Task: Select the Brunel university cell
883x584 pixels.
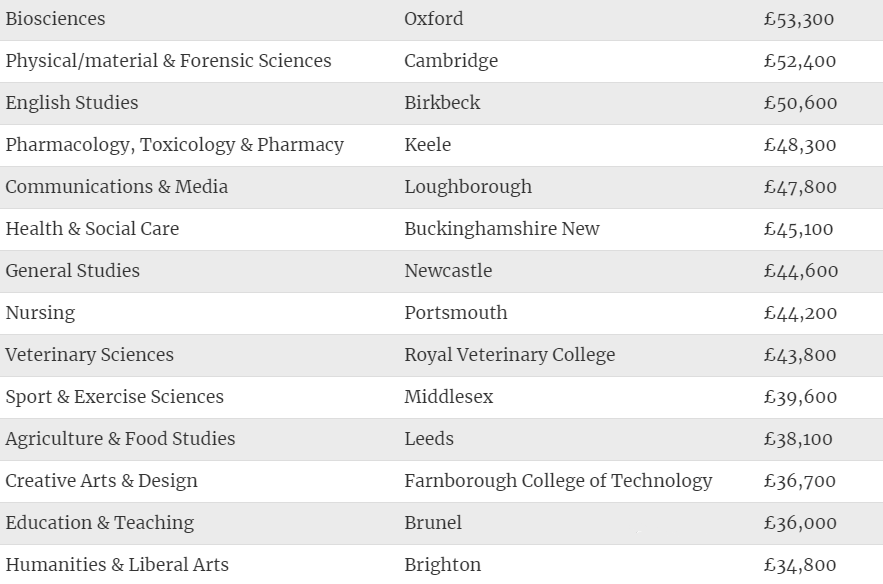Action: coord(433,523)
